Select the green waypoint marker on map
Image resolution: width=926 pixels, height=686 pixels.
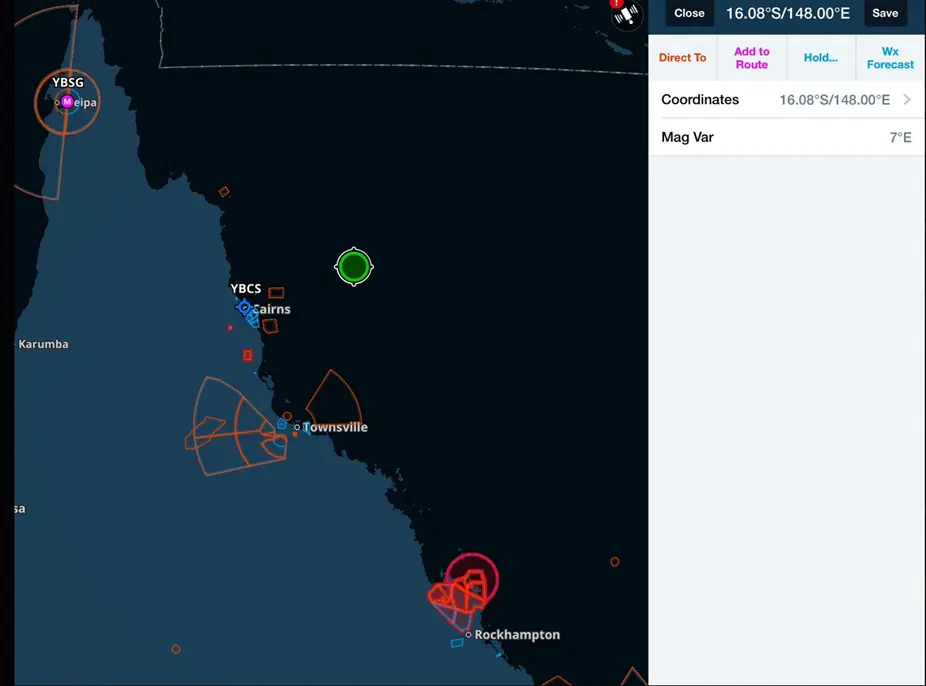pos(353,267)
